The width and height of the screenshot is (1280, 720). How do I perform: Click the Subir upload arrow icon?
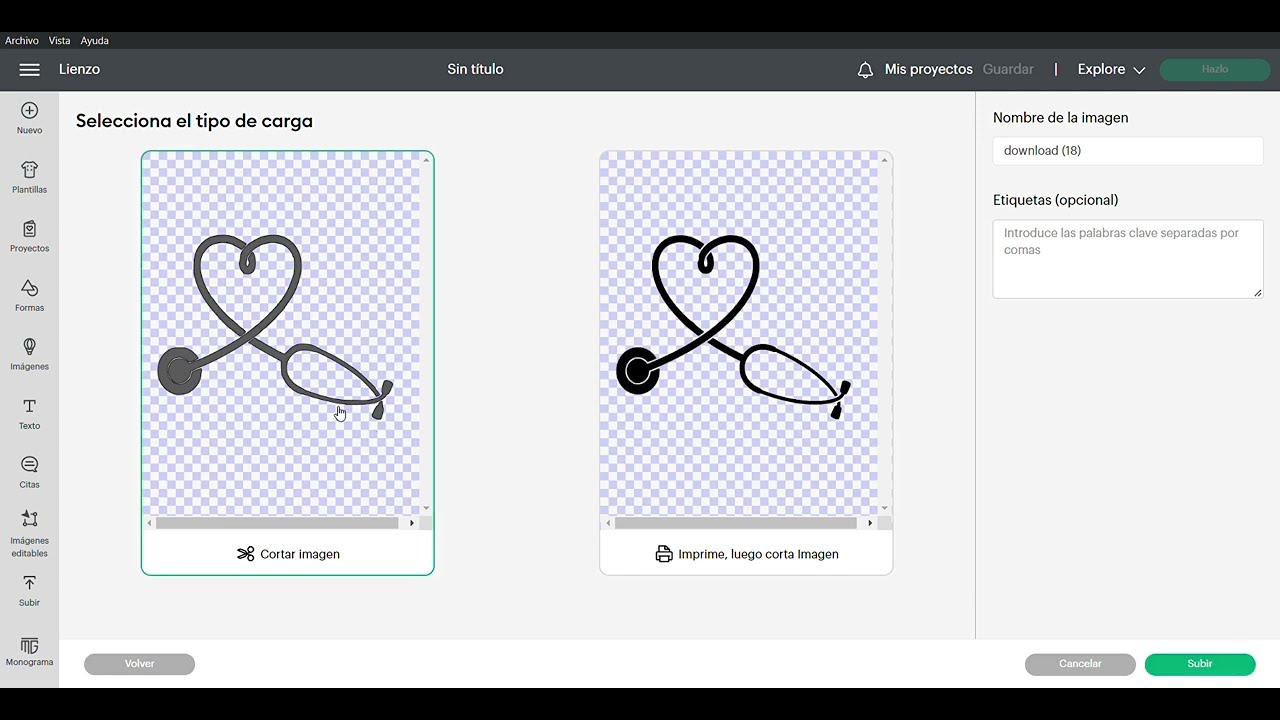click(x=29, y=582)
